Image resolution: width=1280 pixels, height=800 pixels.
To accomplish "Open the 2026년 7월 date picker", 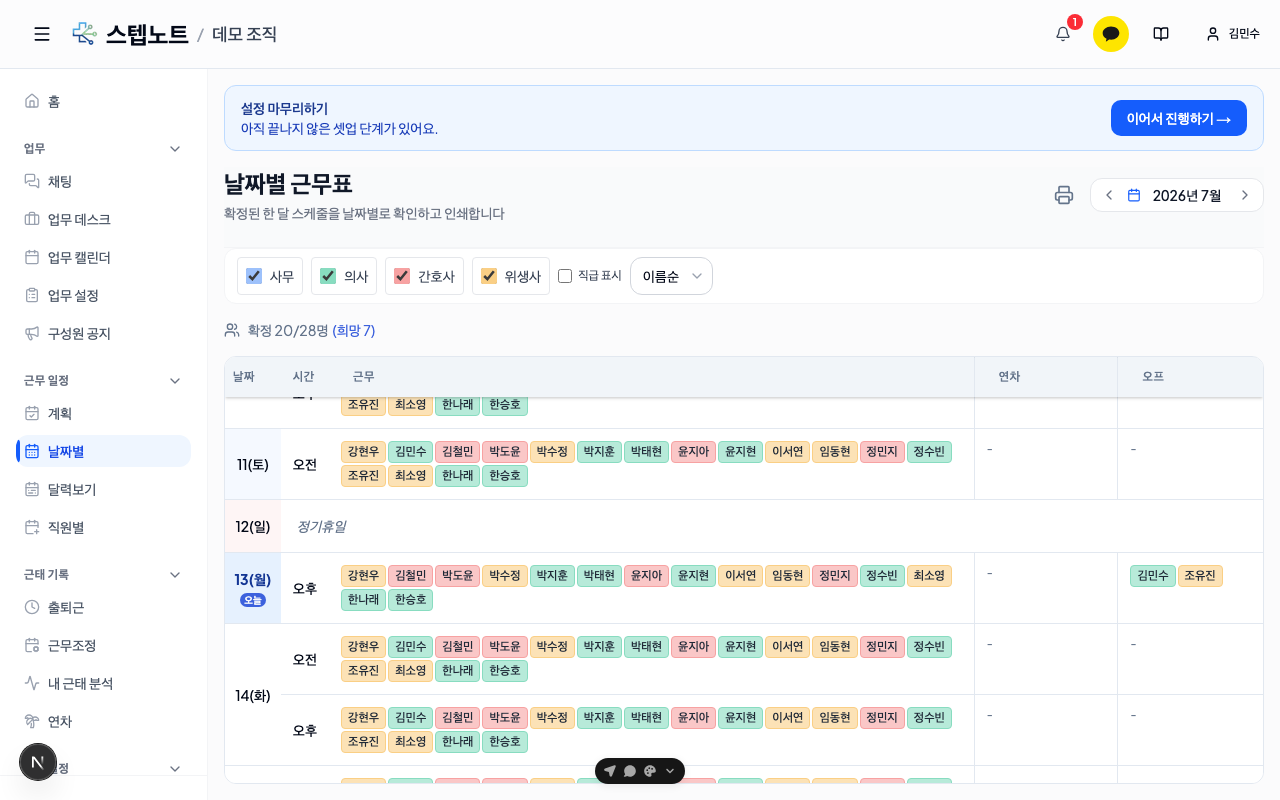I will click(1175, 195).
